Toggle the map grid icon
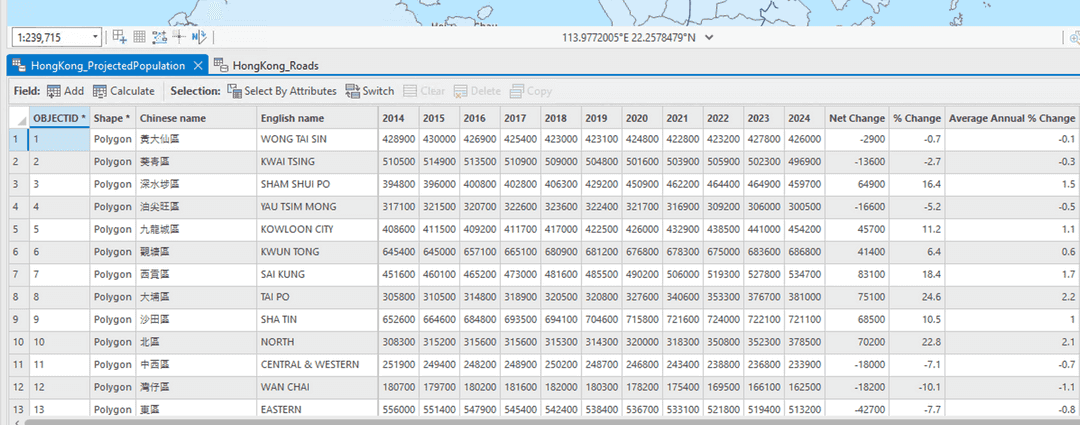 click(x=139, y=37)
